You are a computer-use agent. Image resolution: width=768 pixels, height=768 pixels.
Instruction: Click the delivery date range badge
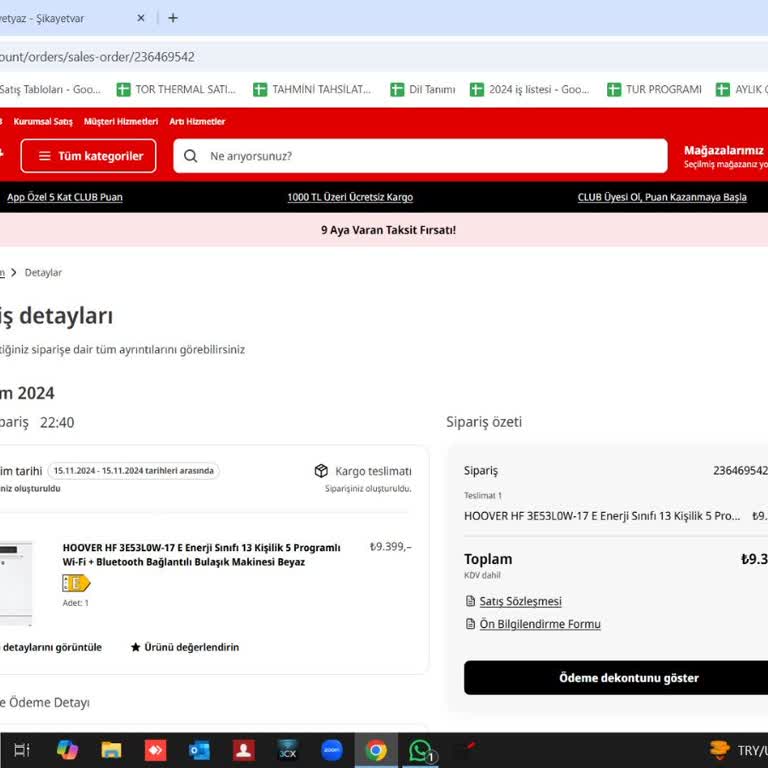point(133,471)
